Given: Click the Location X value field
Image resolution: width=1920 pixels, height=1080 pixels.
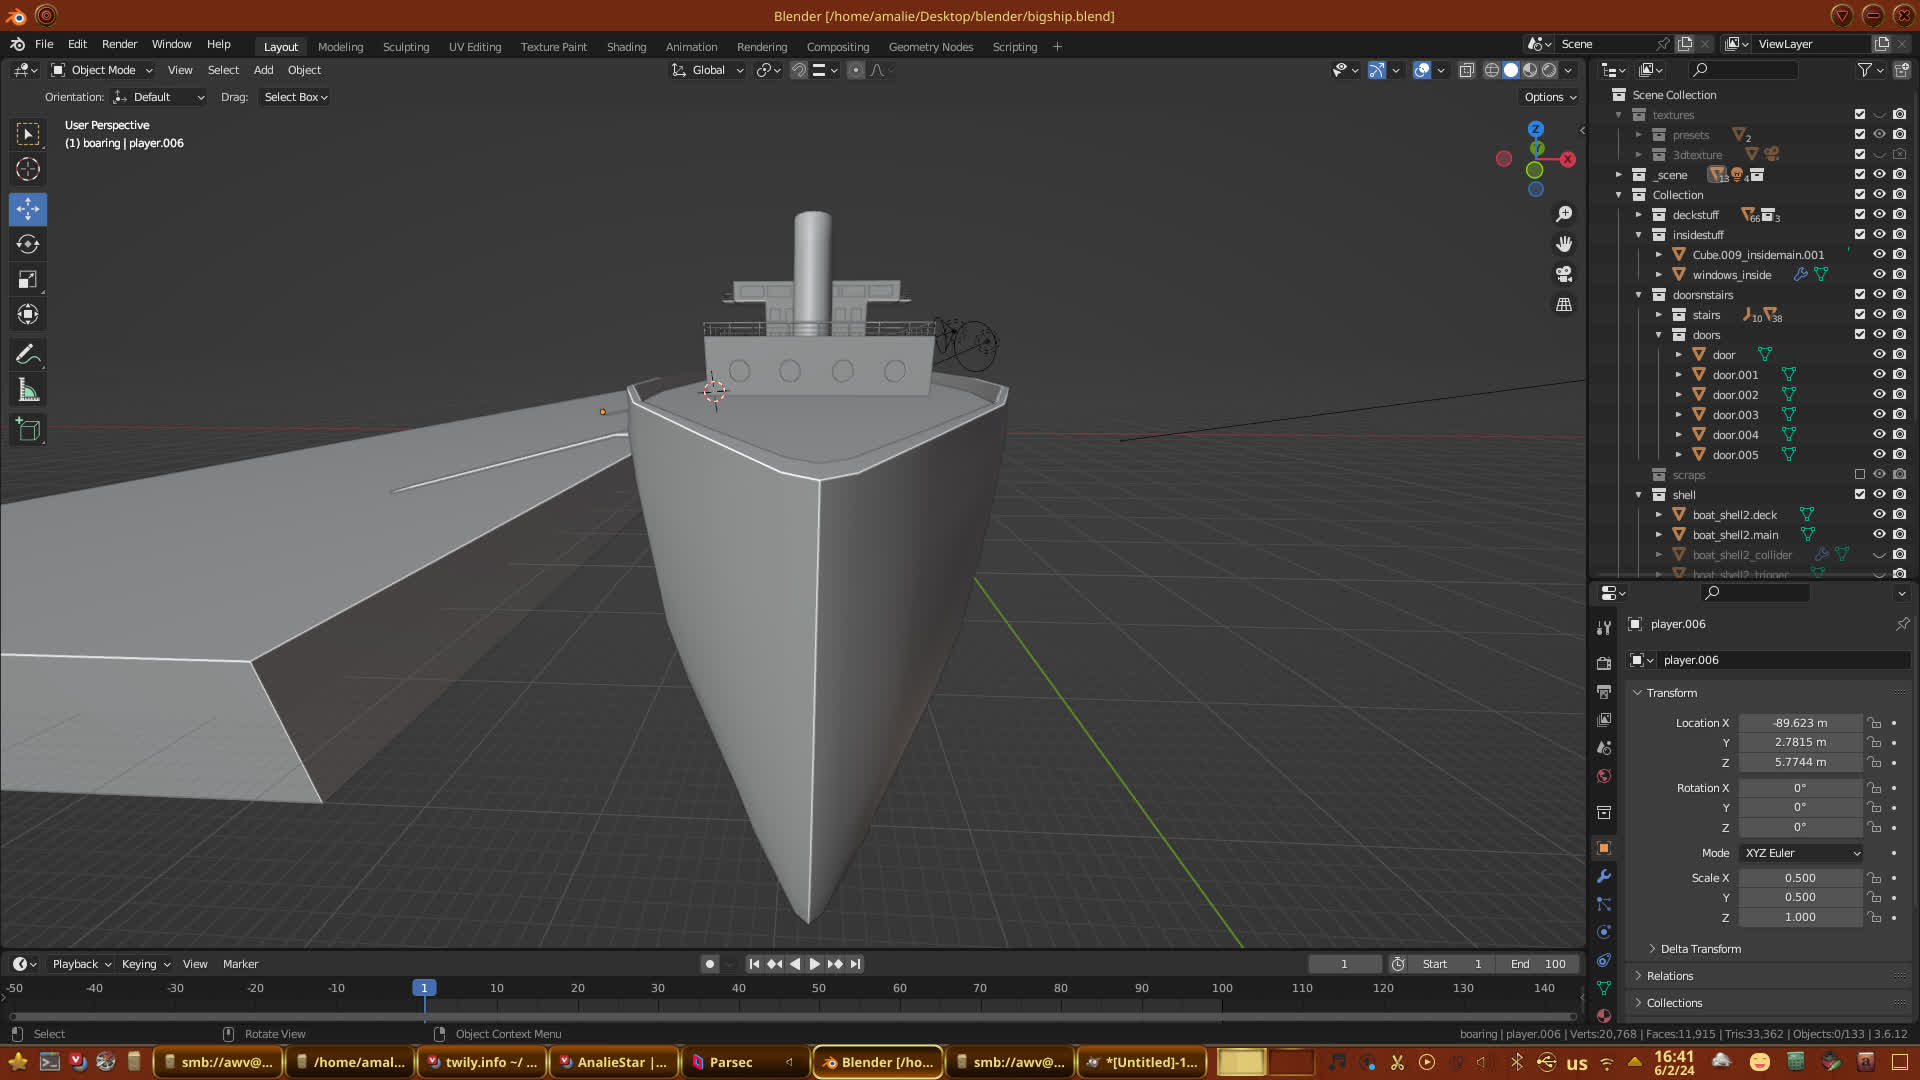Looking at the screenshot, I should [1799, 723].
